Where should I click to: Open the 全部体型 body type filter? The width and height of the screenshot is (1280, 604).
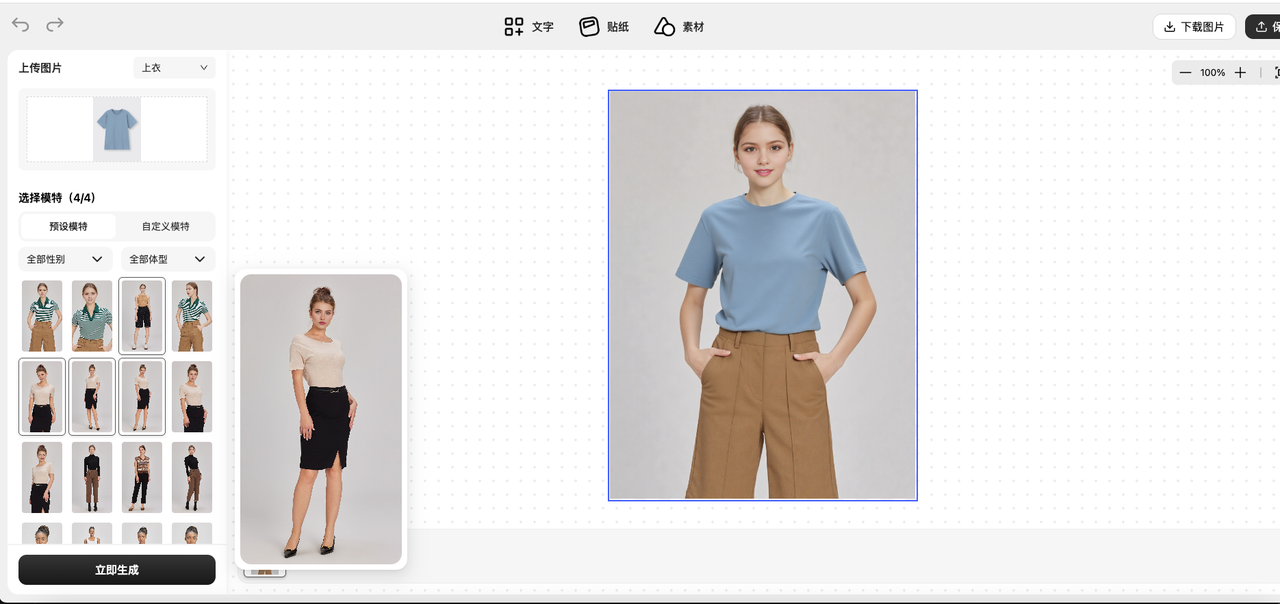coord(167,259)
